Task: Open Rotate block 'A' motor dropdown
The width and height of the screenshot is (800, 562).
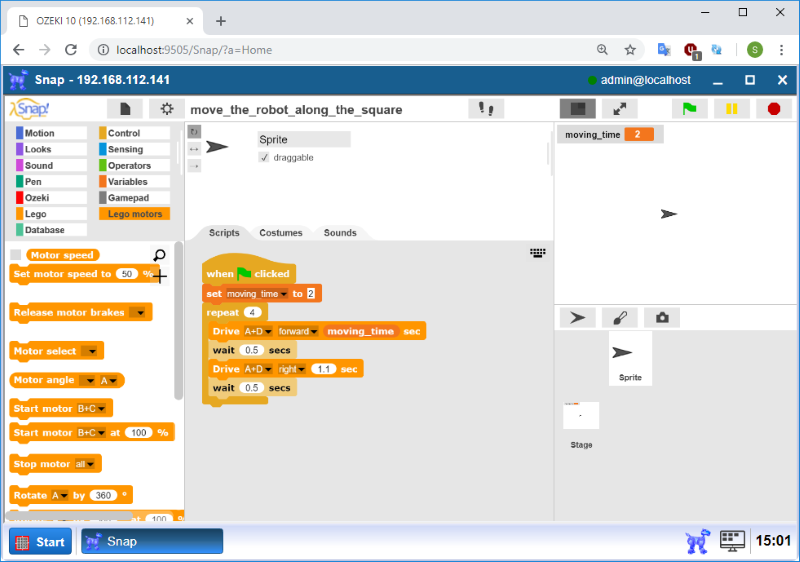Action: pos(60,496)
